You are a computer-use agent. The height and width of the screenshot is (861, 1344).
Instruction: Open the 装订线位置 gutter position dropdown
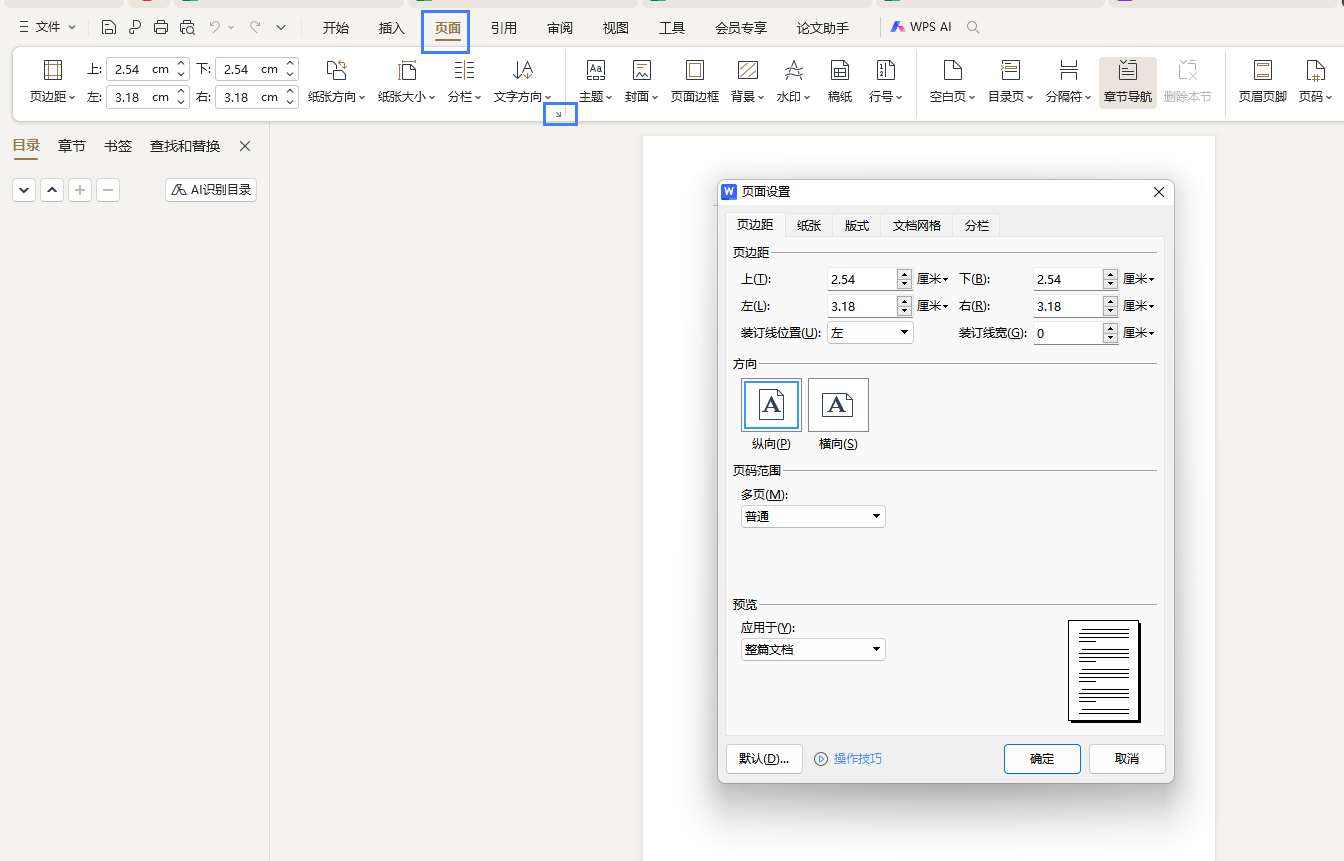pyautogui.click(x=870, y=332)
